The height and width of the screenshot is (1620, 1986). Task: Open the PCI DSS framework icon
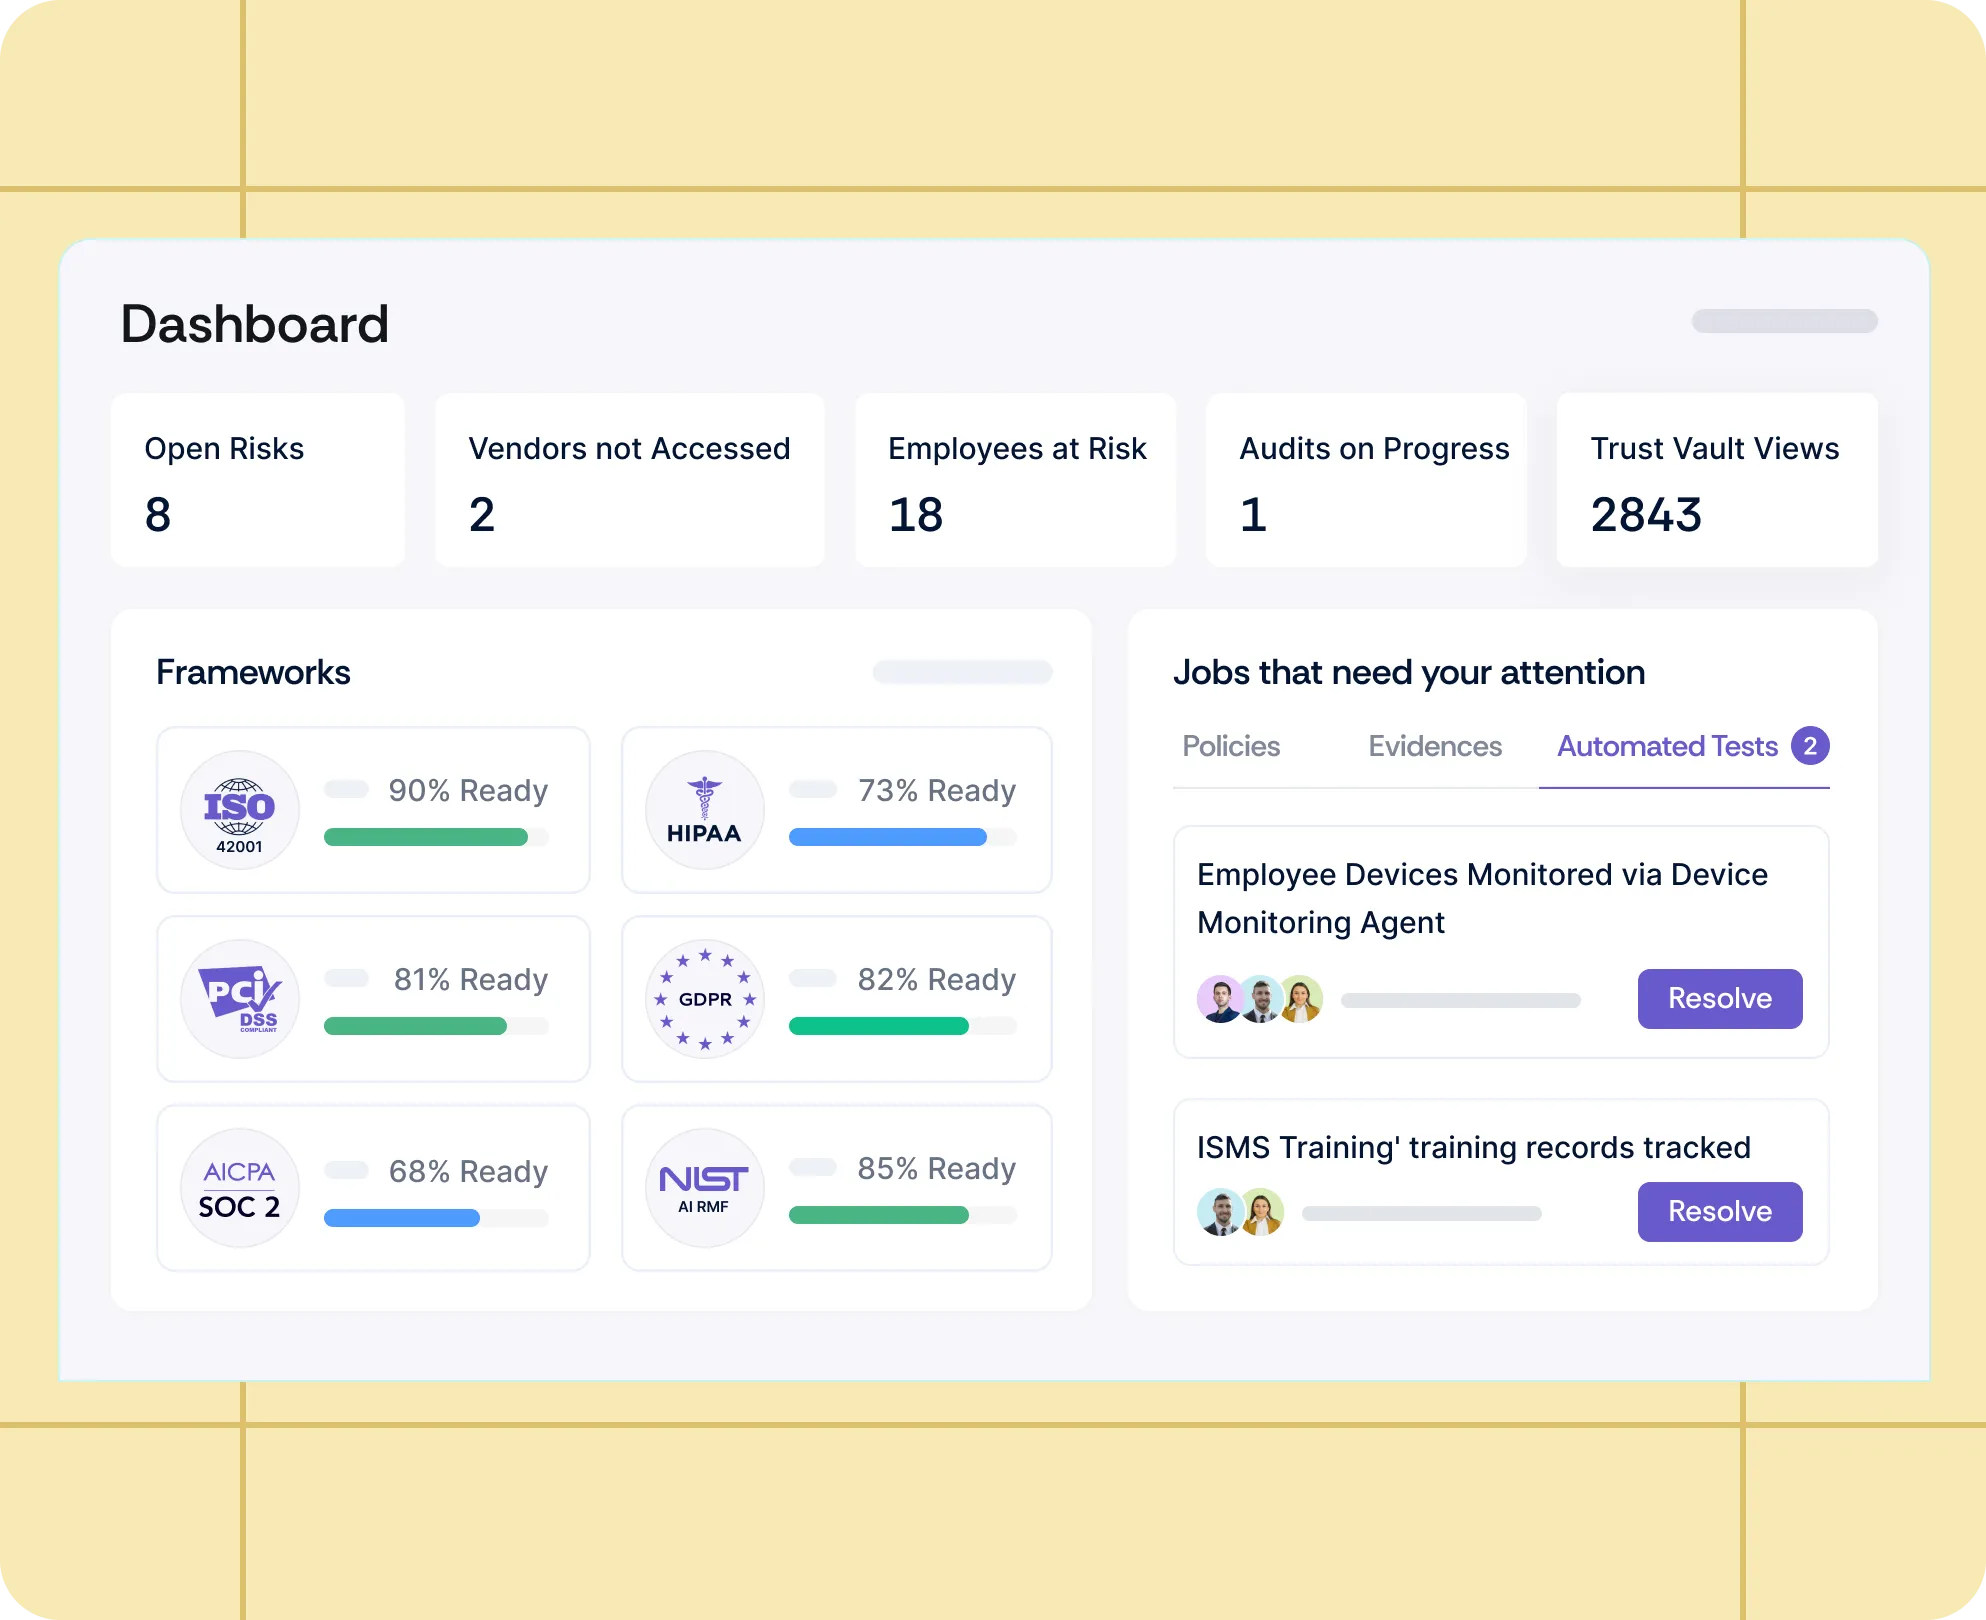click(x=240, y=998)
